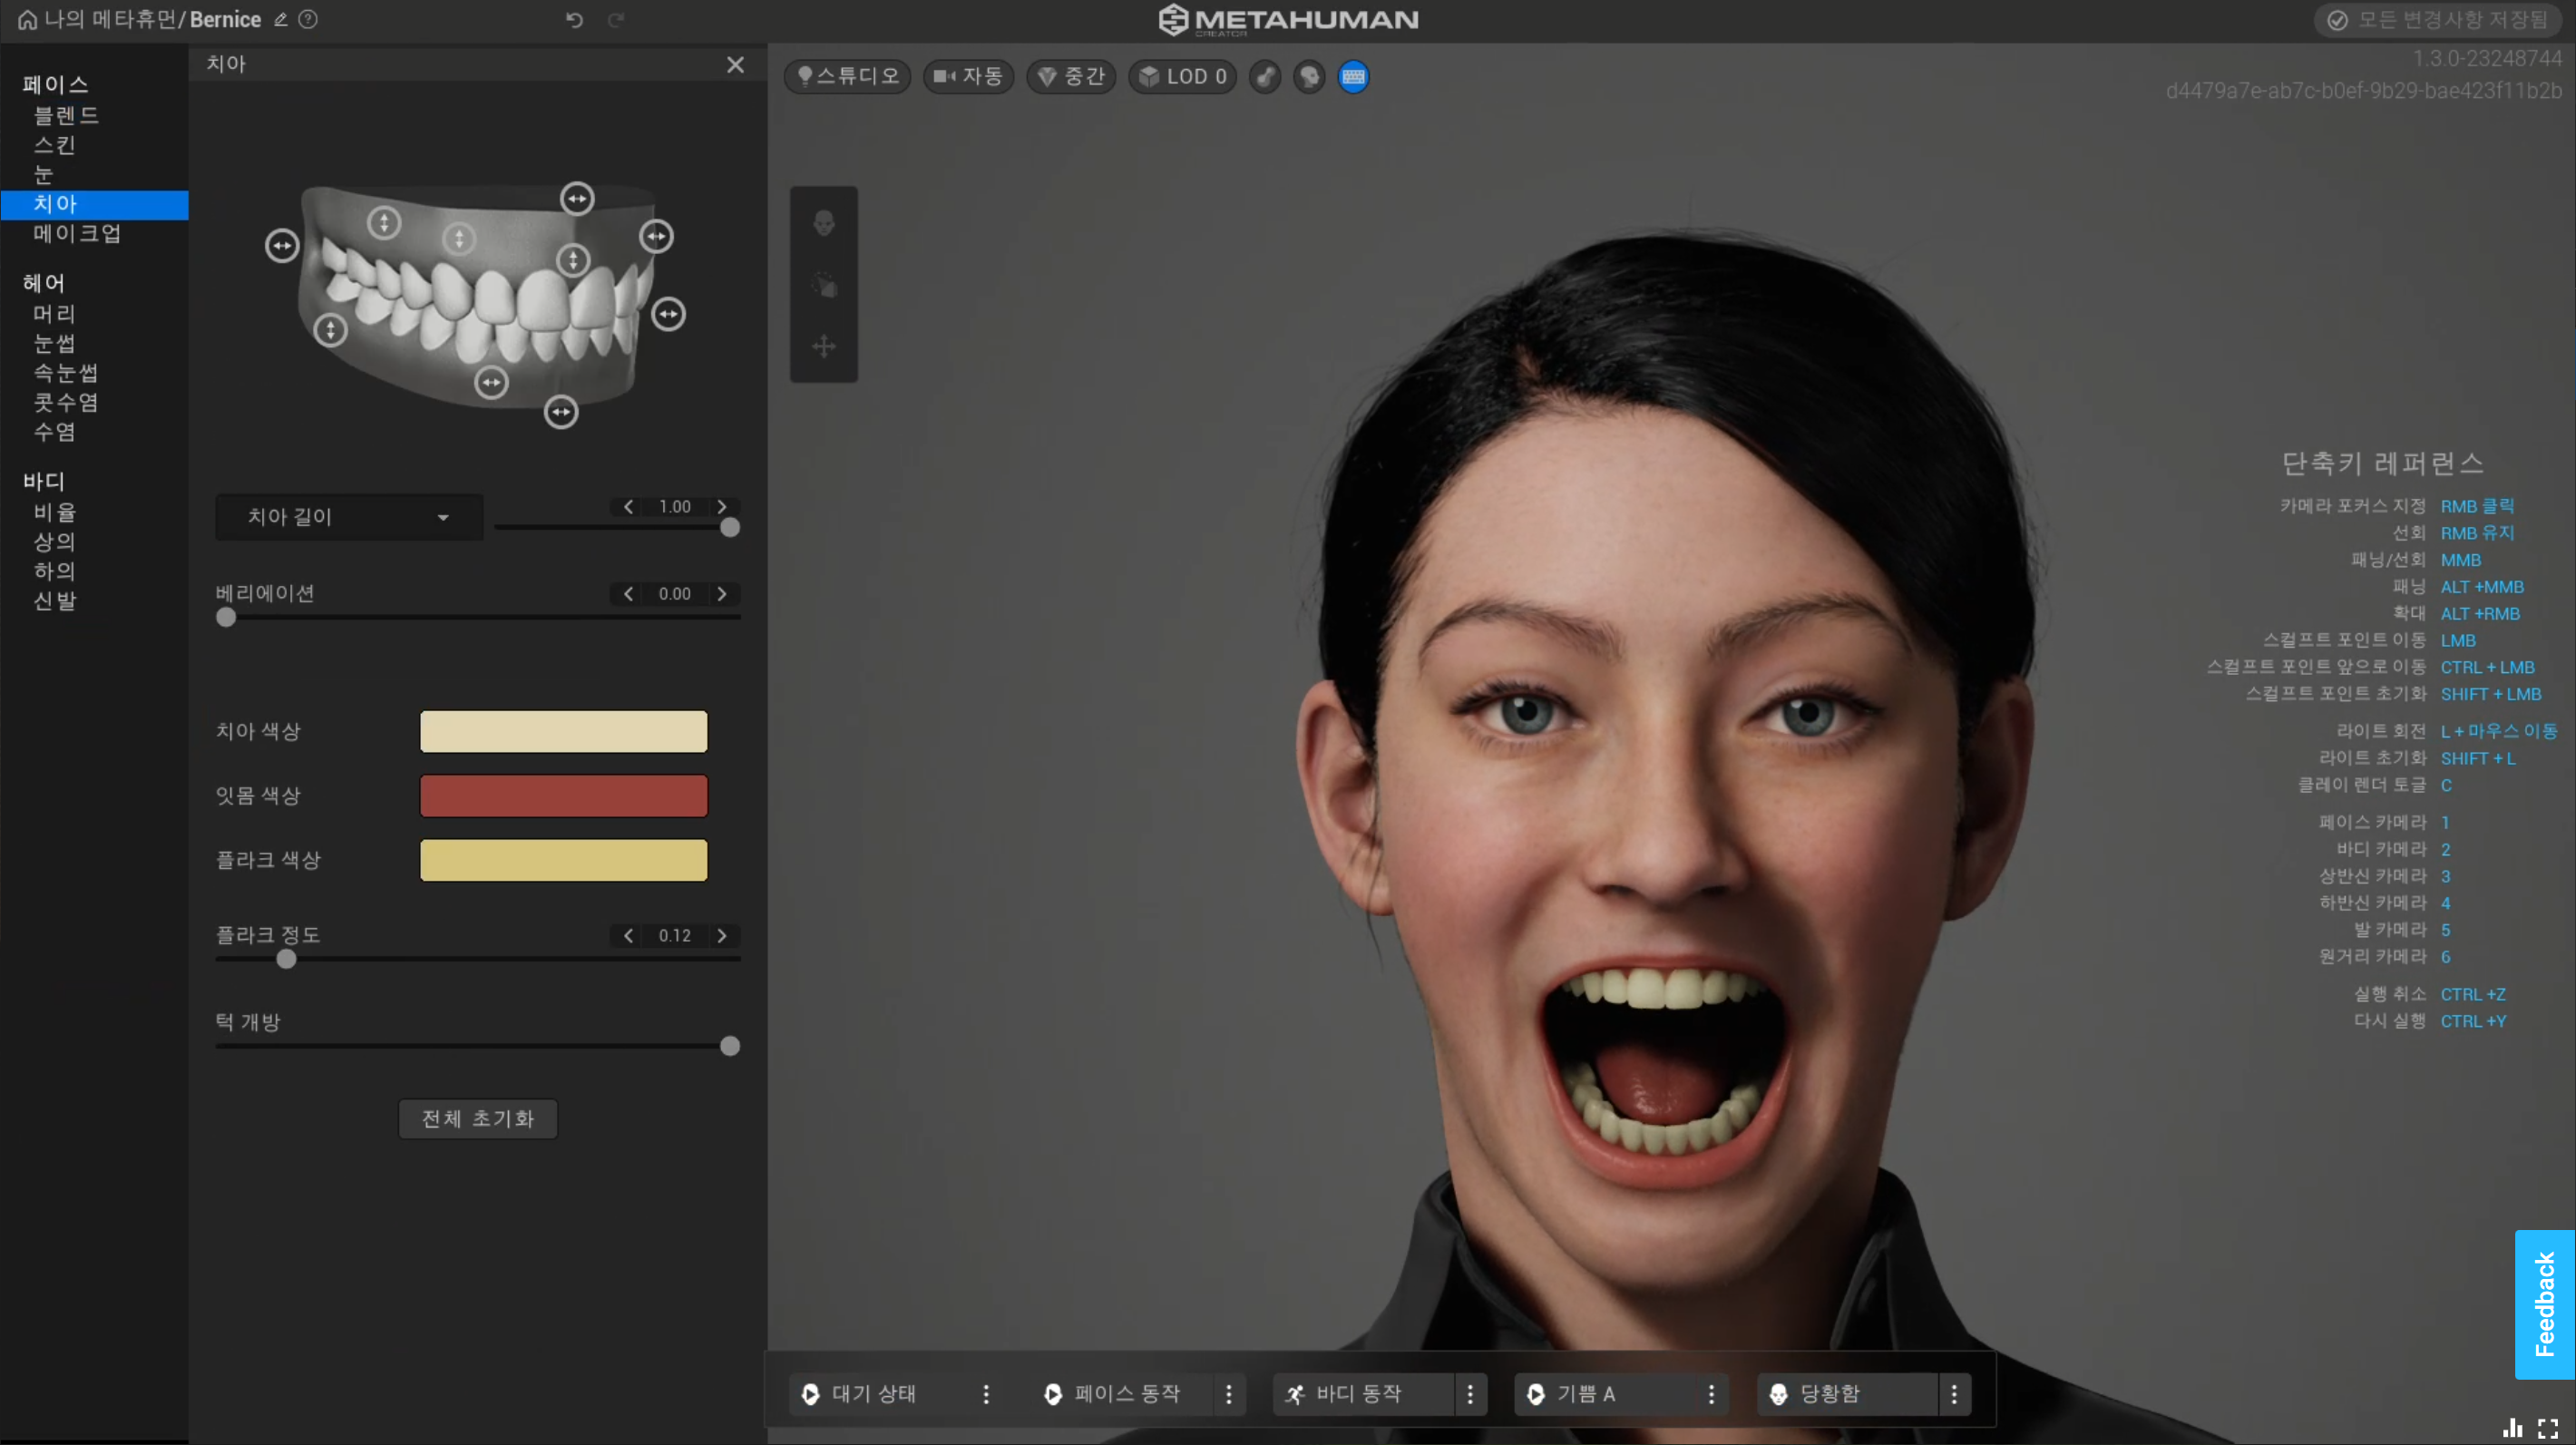Click the Feedback button
This screenshot has height=1445, width=2576.
point(2544,1304)
